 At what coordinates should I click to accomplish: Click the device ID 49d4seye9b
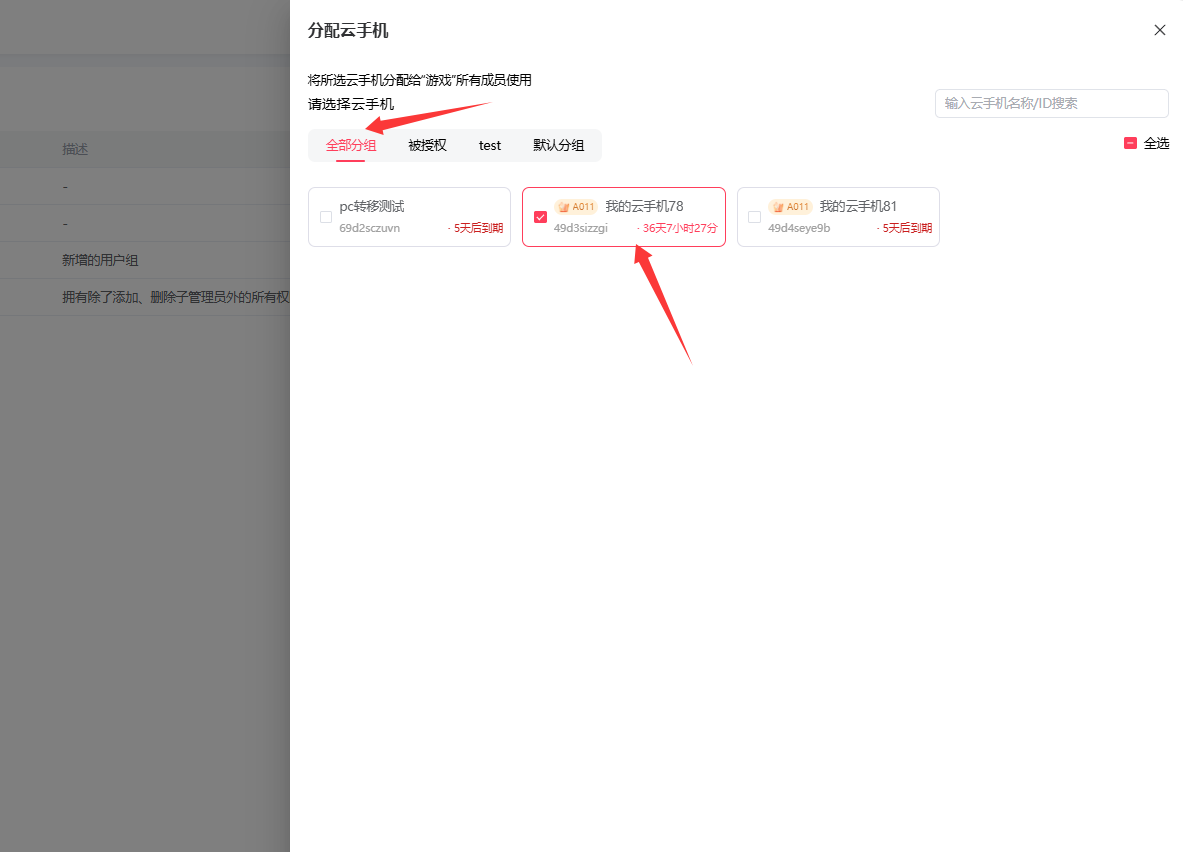click(x=799, y=228)
